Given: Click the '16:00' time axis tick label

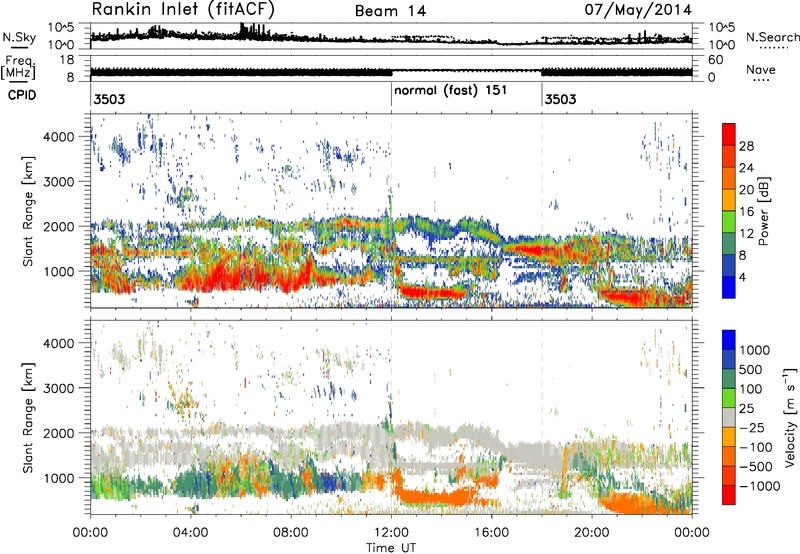Looking at the screenshot, I should [x=491, y=533].
